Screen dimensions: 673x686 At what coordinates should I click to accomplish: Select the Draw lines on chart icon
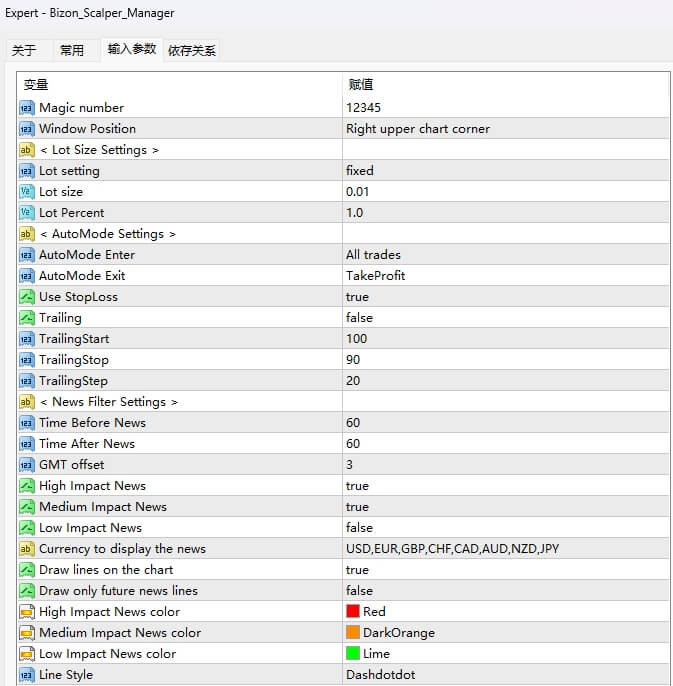coord(27,570)
